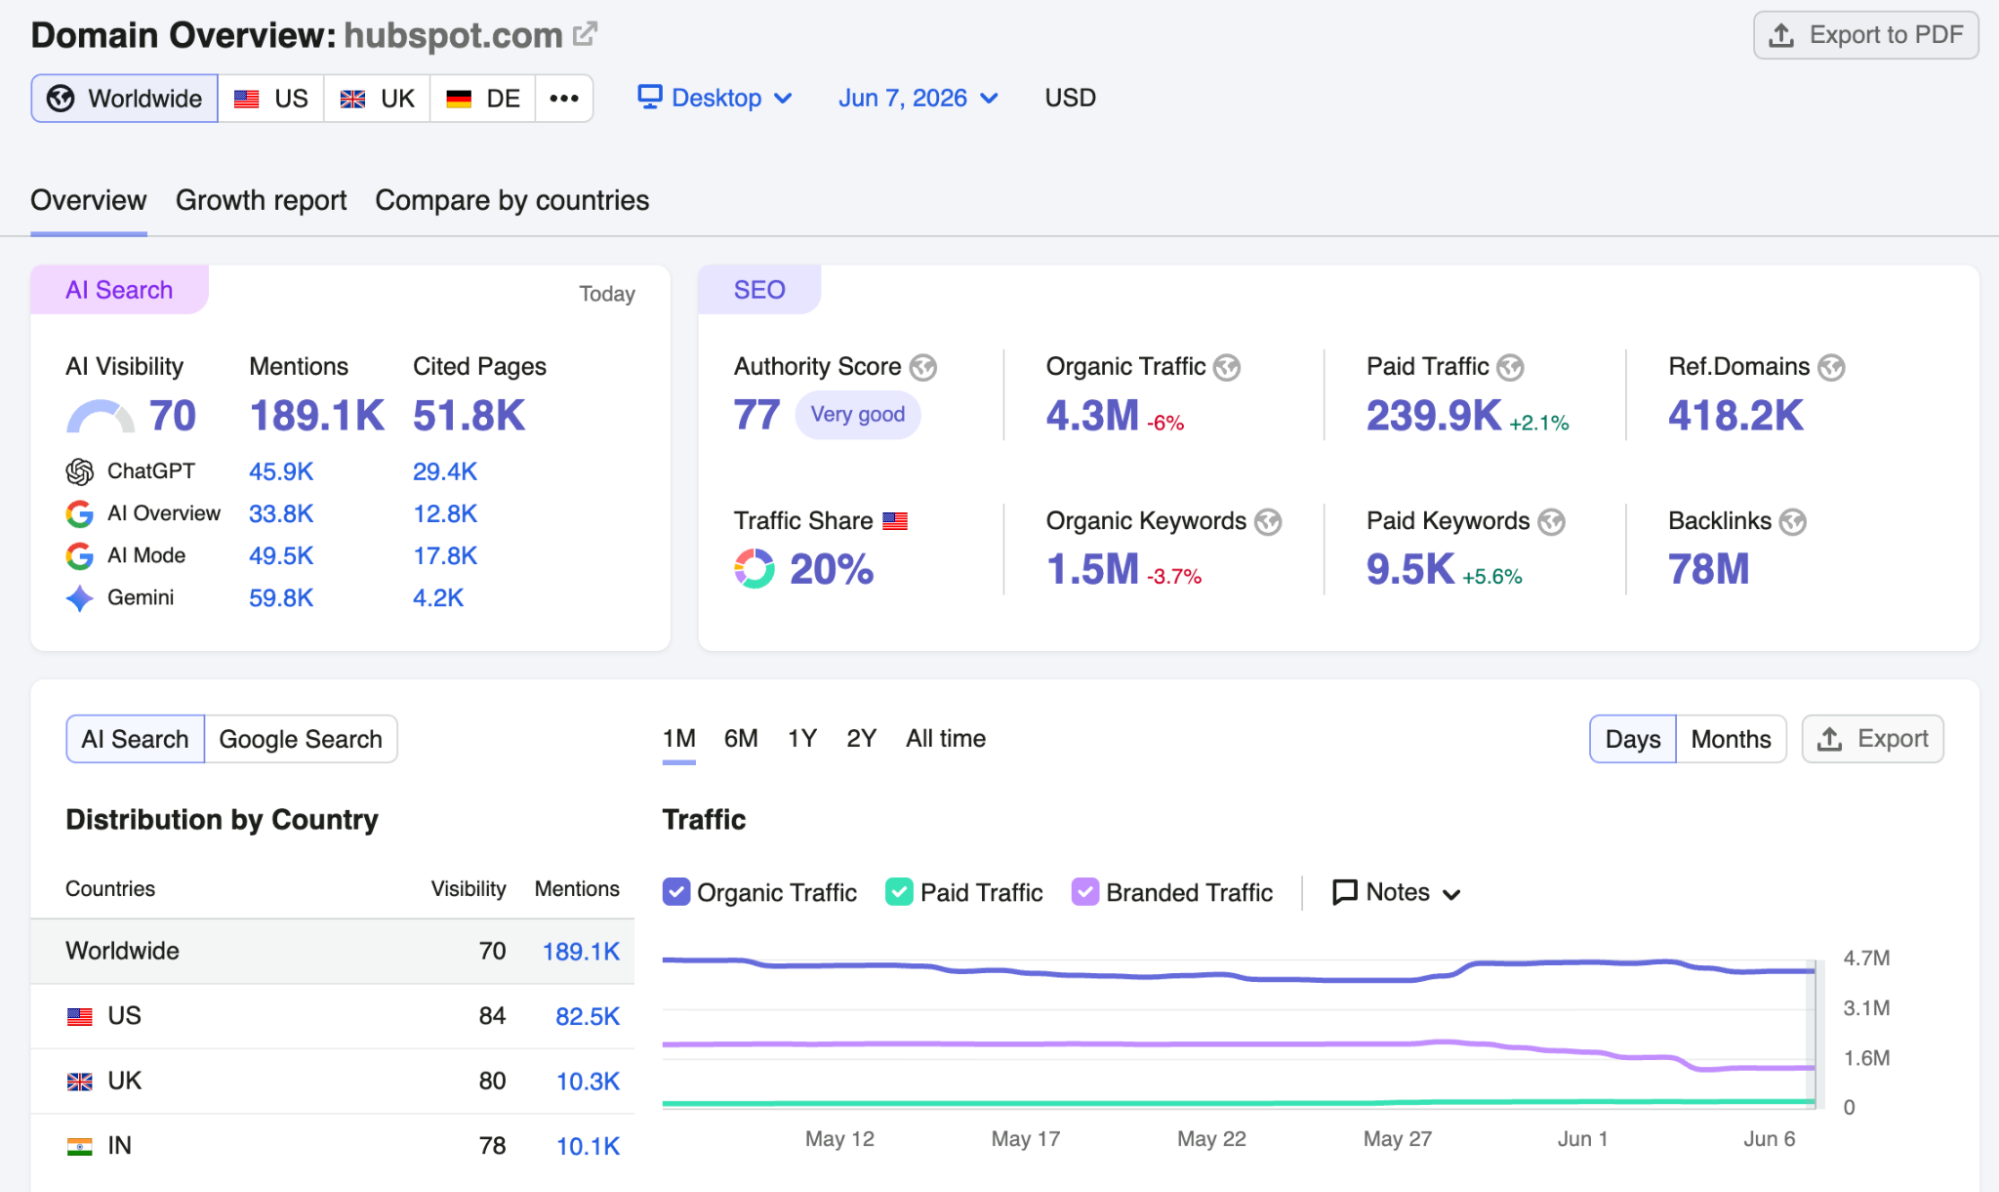Screen dimensions: 1999x1192
Task: Click the Authority Score globe info icon
Action: (x=923, y=368)
